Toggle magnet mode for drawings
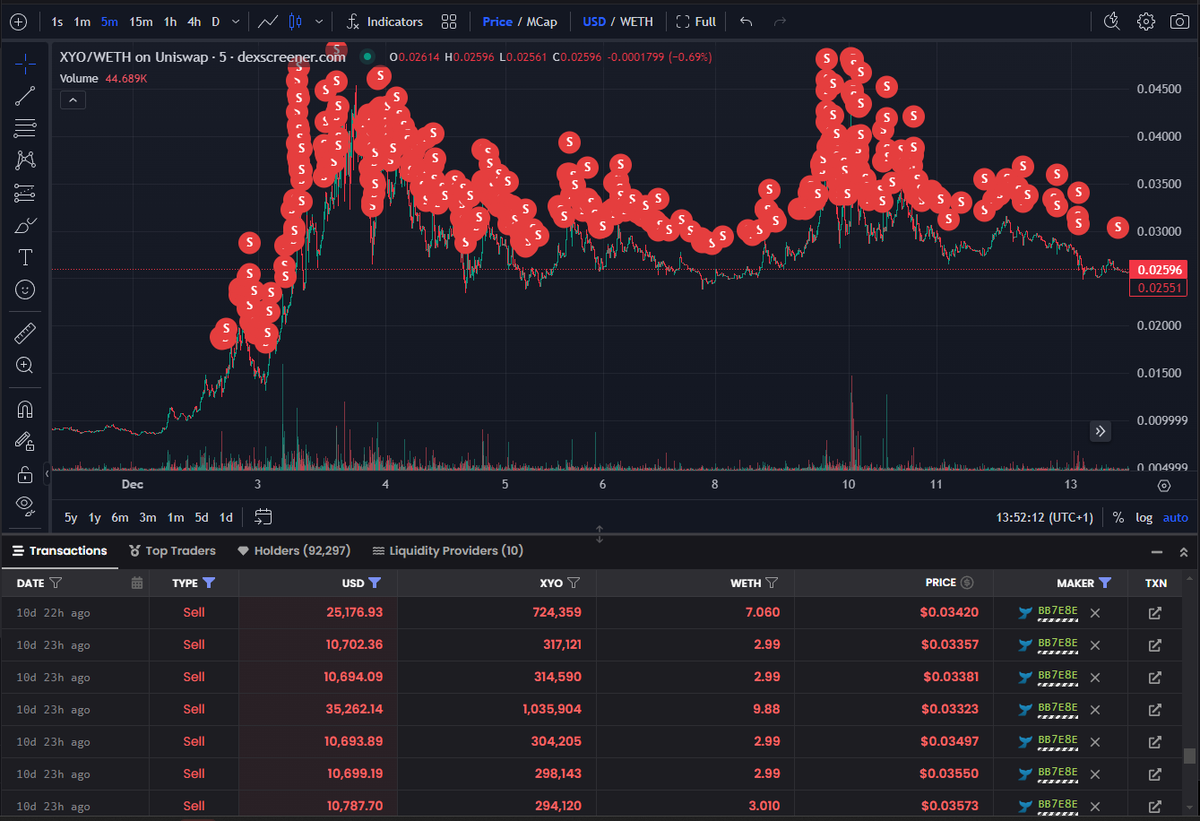This screenshot has width=1200, height=821. (x=26, y=409)
